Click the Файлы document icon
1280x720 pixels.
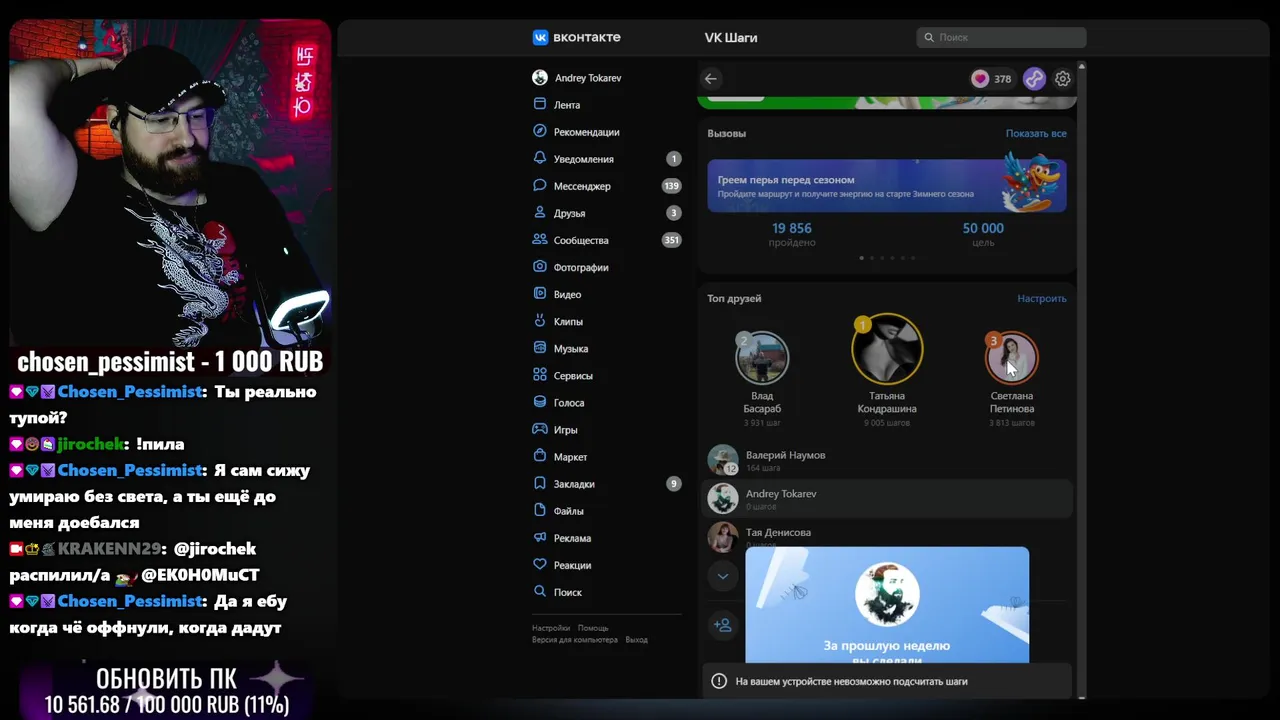pyautogui.click(x=540, y=510)
